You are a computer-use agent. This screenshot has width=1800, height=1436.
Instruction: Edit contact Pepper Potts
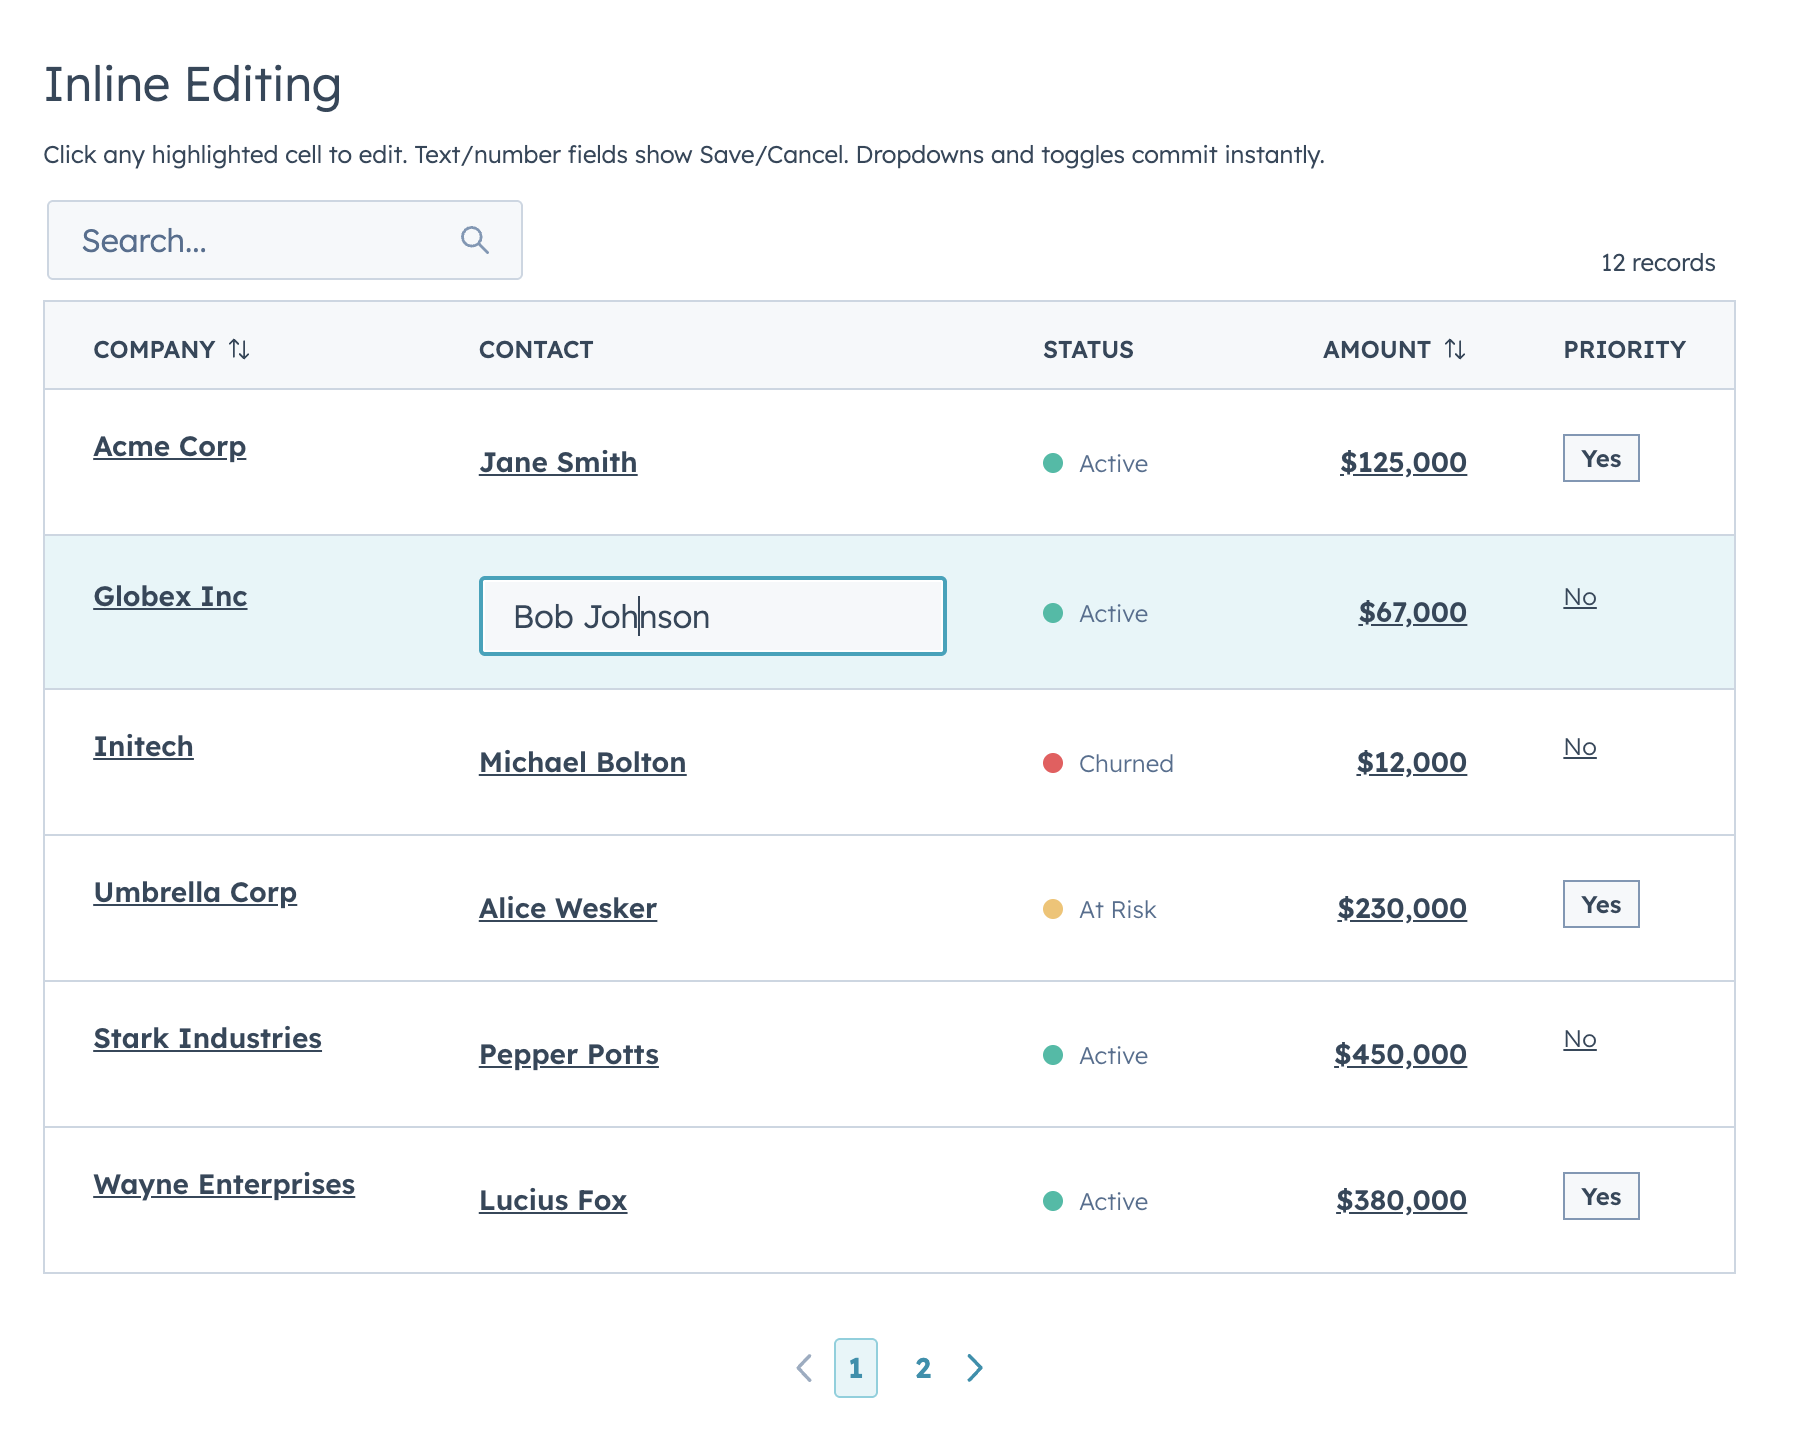(568, 1055)
